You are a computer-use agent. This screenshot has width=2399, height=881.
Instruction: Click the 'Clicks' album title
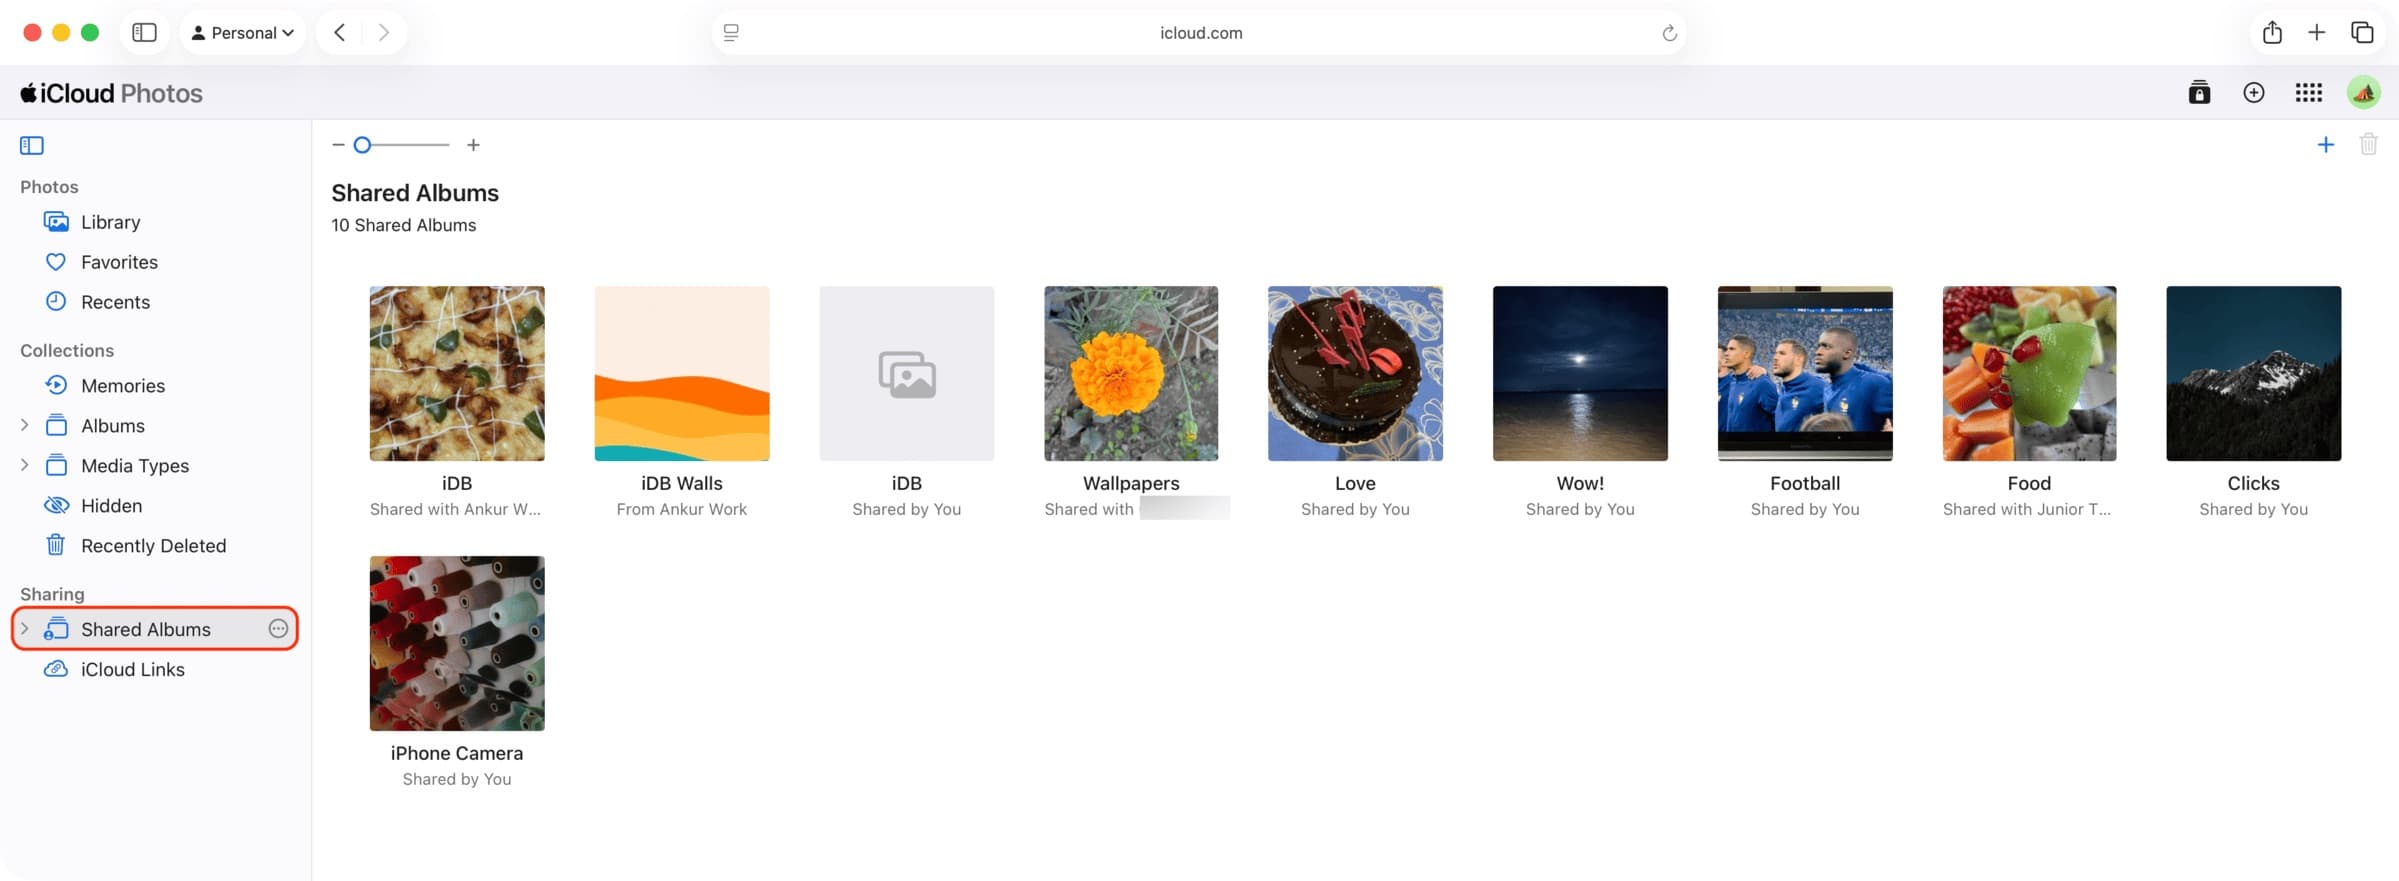pyautogui.click(x=2253, y=483)
